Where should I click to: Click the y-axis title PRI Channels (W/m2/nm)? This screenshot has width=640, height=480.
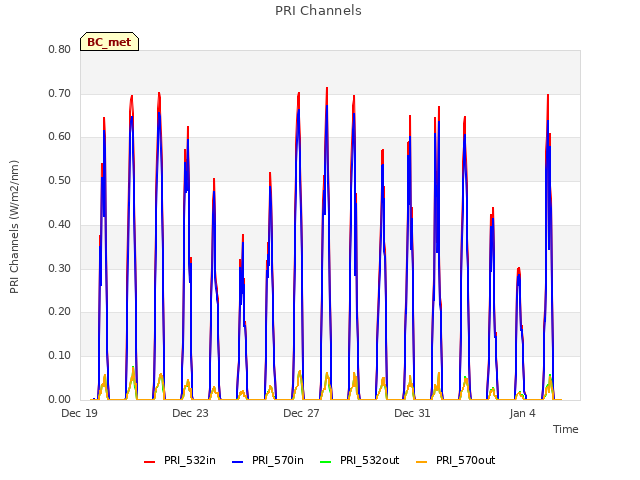[14, 227]
